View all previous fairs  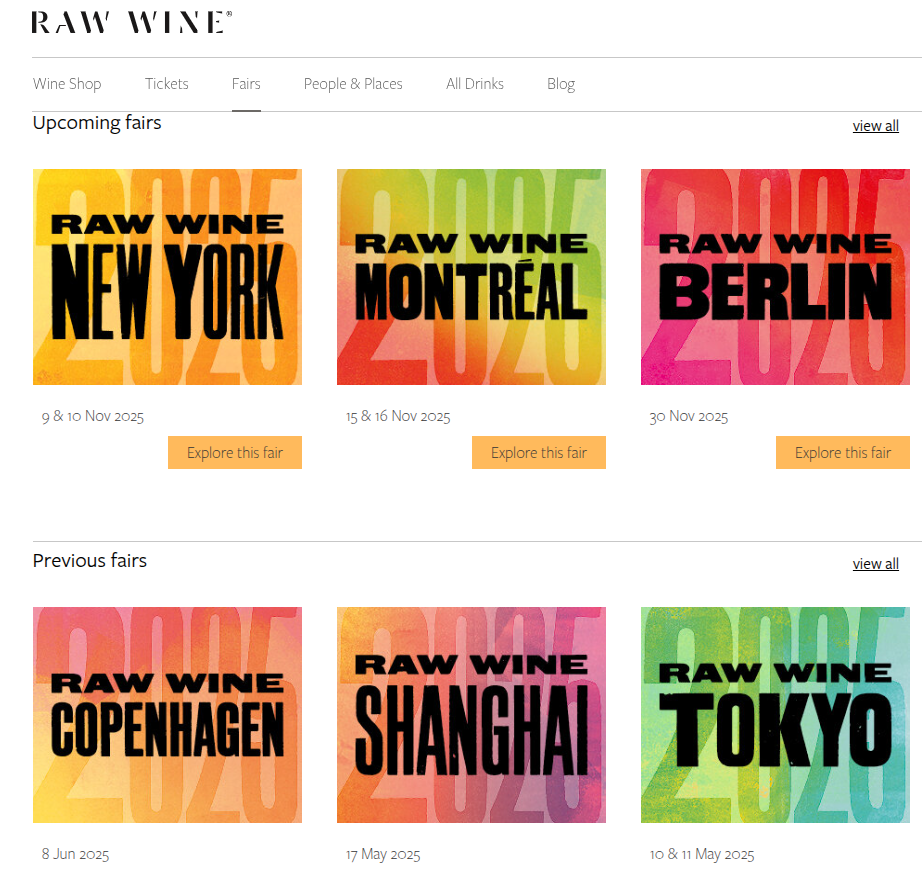pos(875,564)
